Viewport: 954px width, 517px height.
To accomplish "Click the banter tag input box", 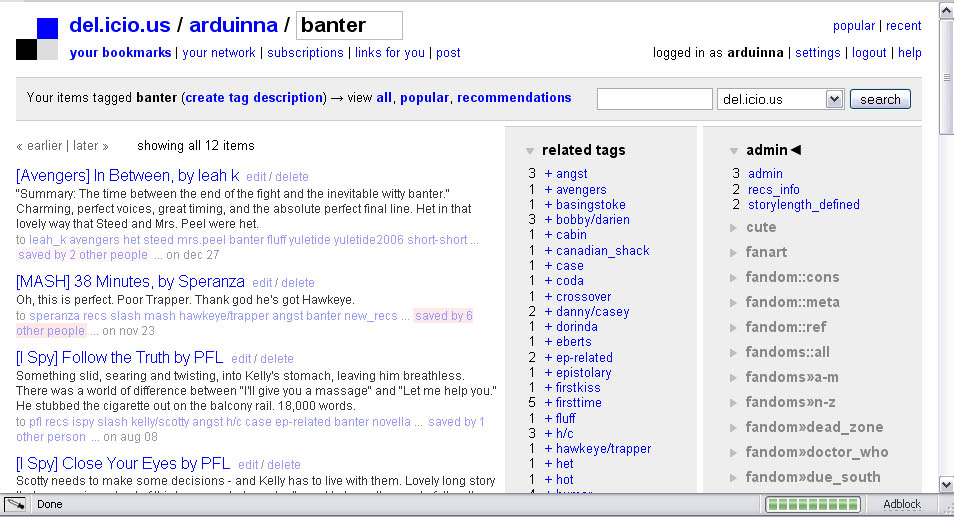I will [349, 26].
